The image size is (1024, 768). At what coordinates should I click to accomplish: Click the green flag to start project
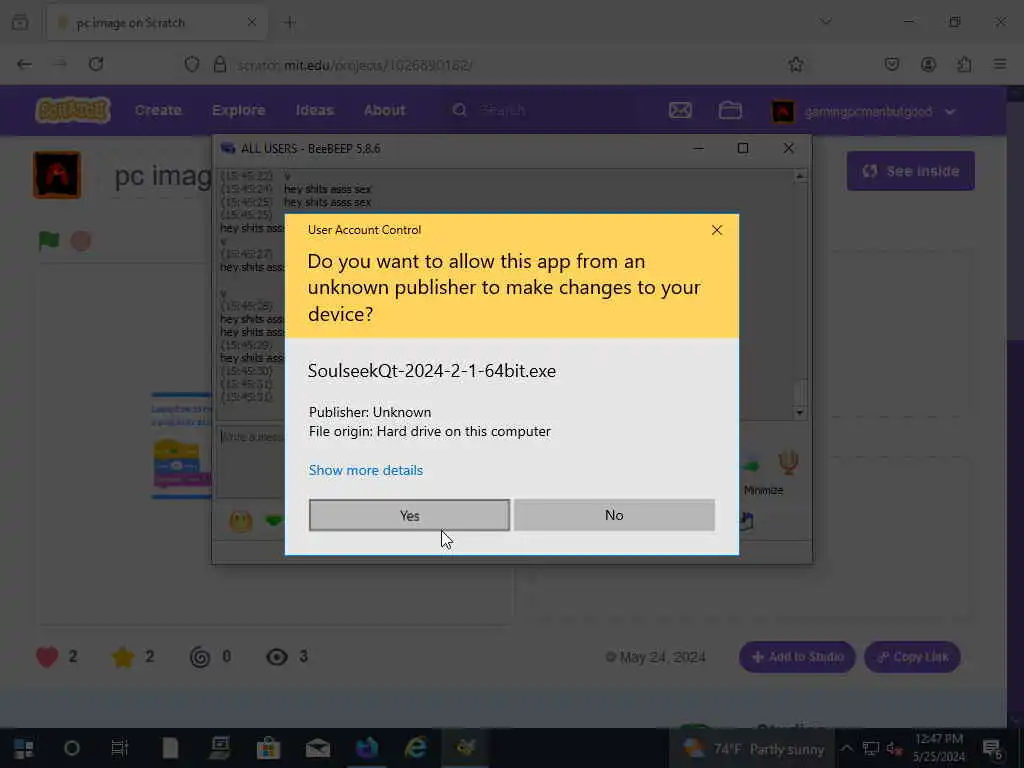click(x=48, y=241)
